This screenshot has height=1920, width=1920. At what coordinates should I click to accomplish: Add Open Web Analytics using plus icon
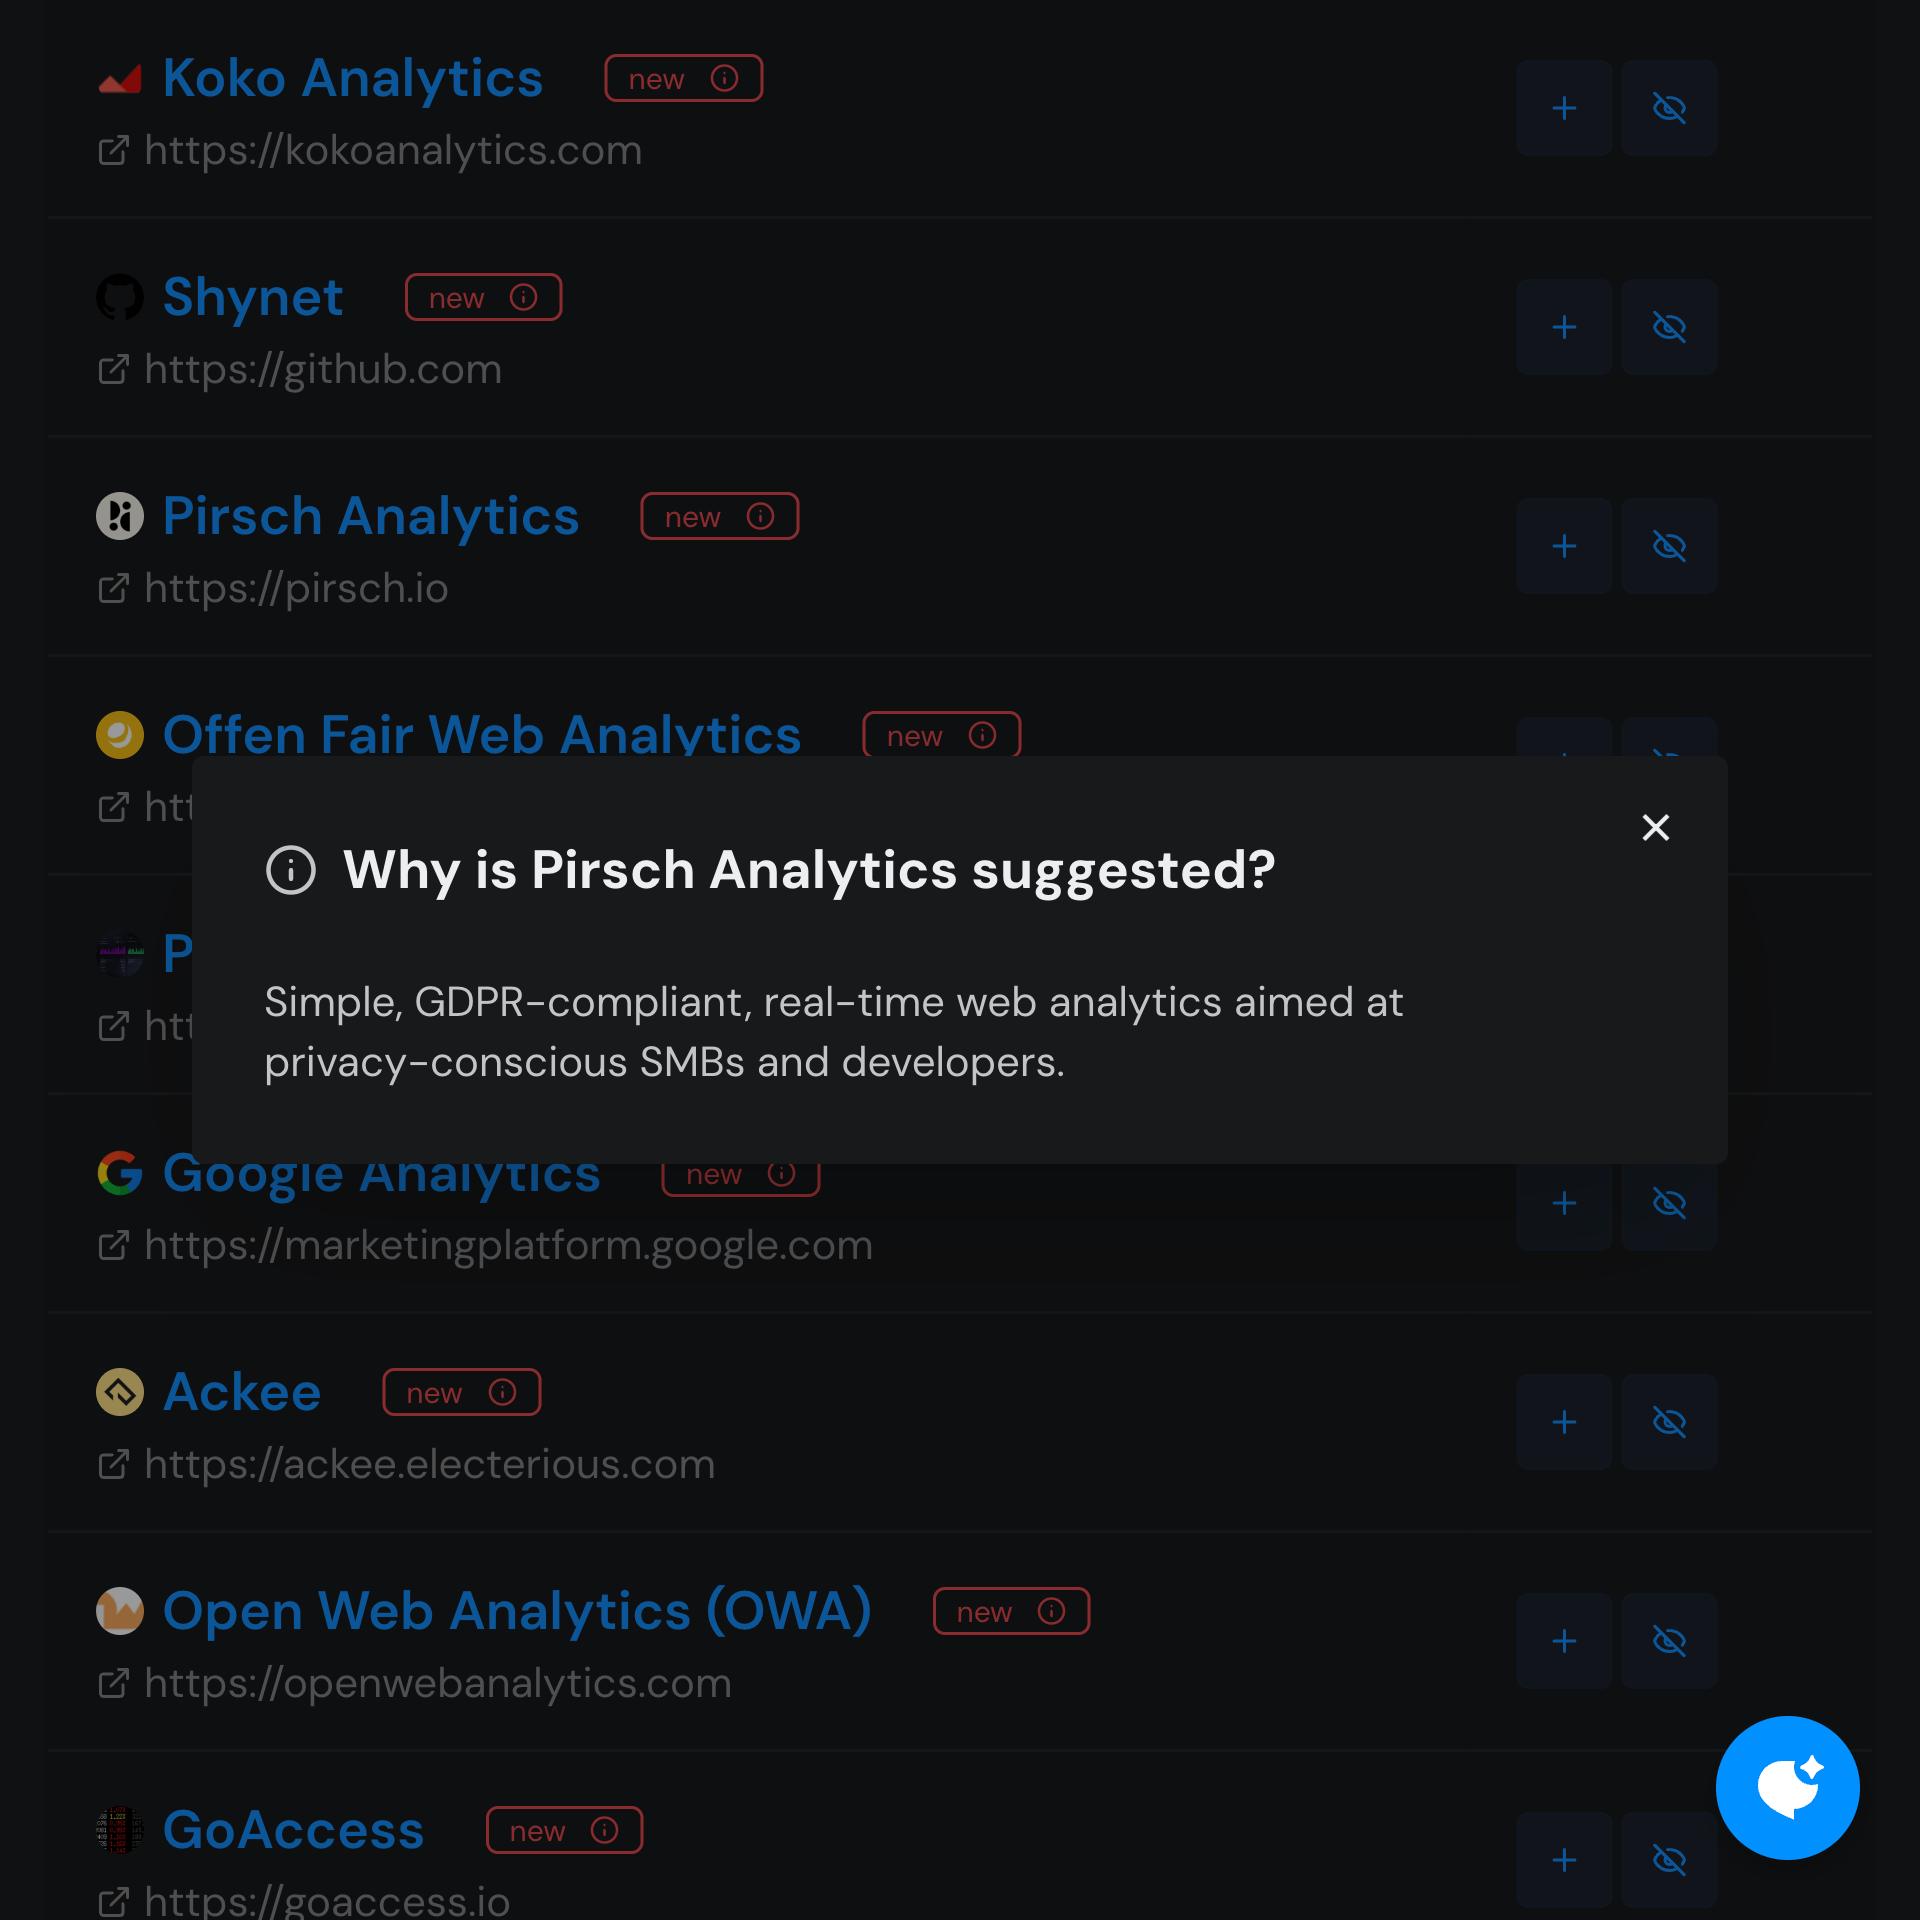click(x=1564, y=1641)
